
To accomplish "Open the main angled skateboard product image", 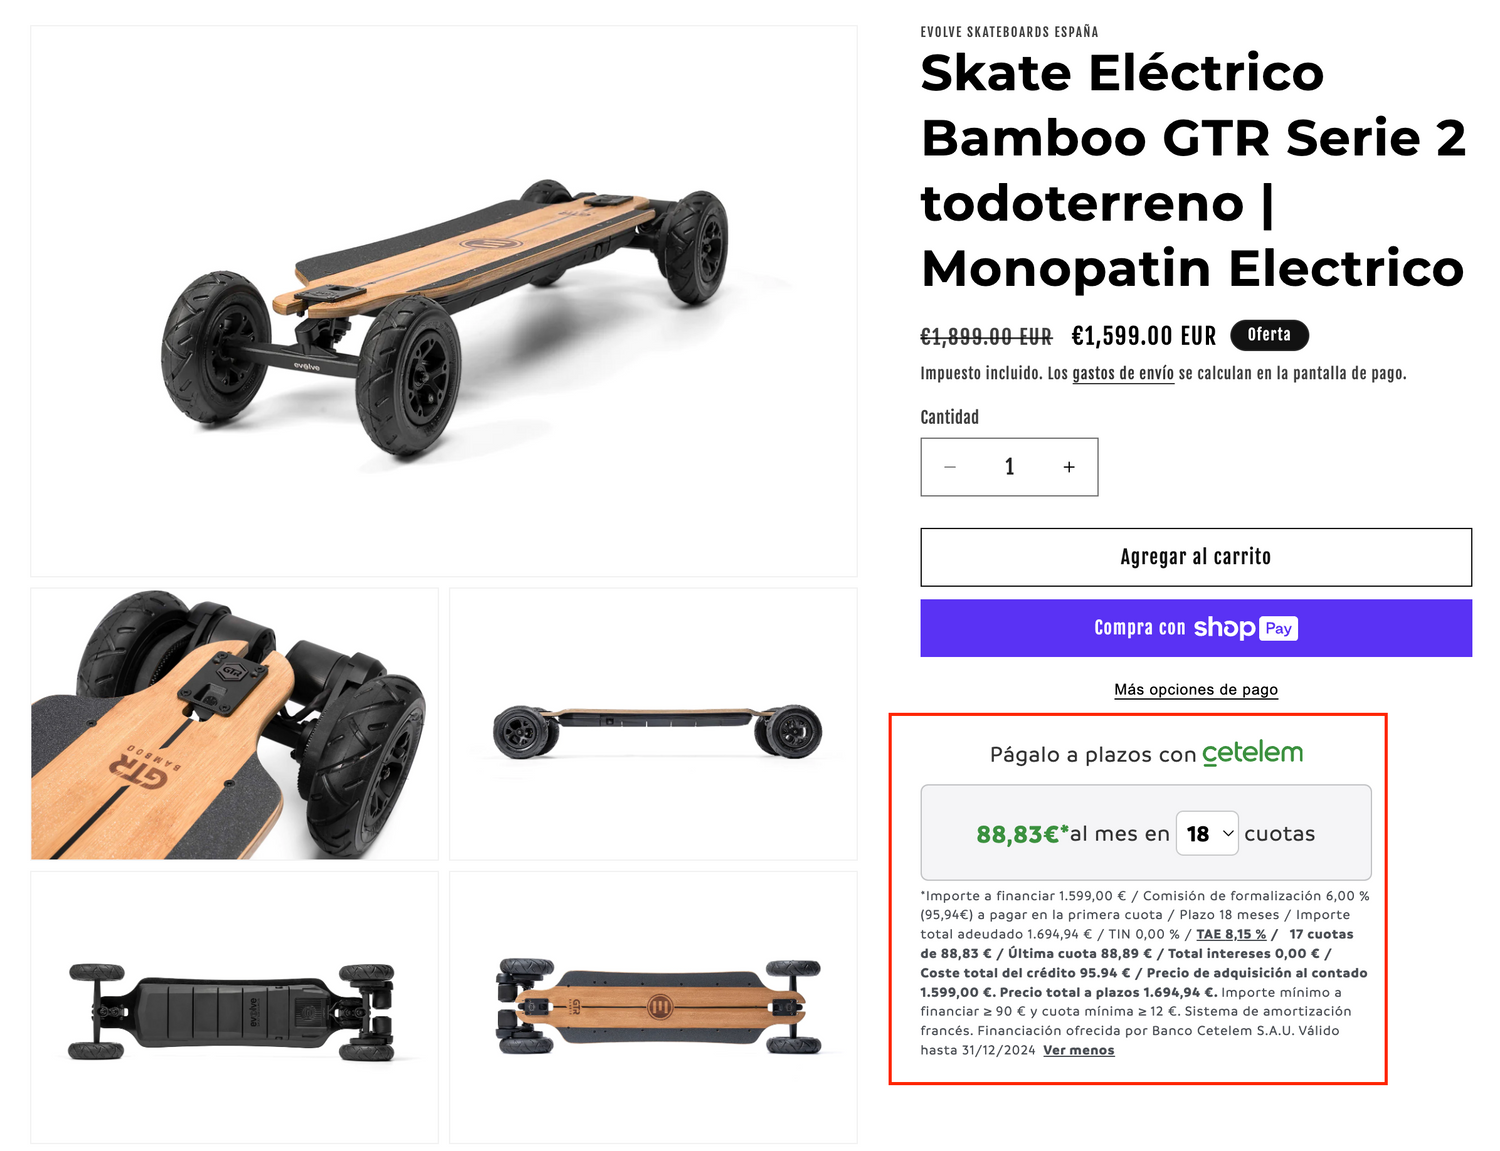I will tap(444, 301).
